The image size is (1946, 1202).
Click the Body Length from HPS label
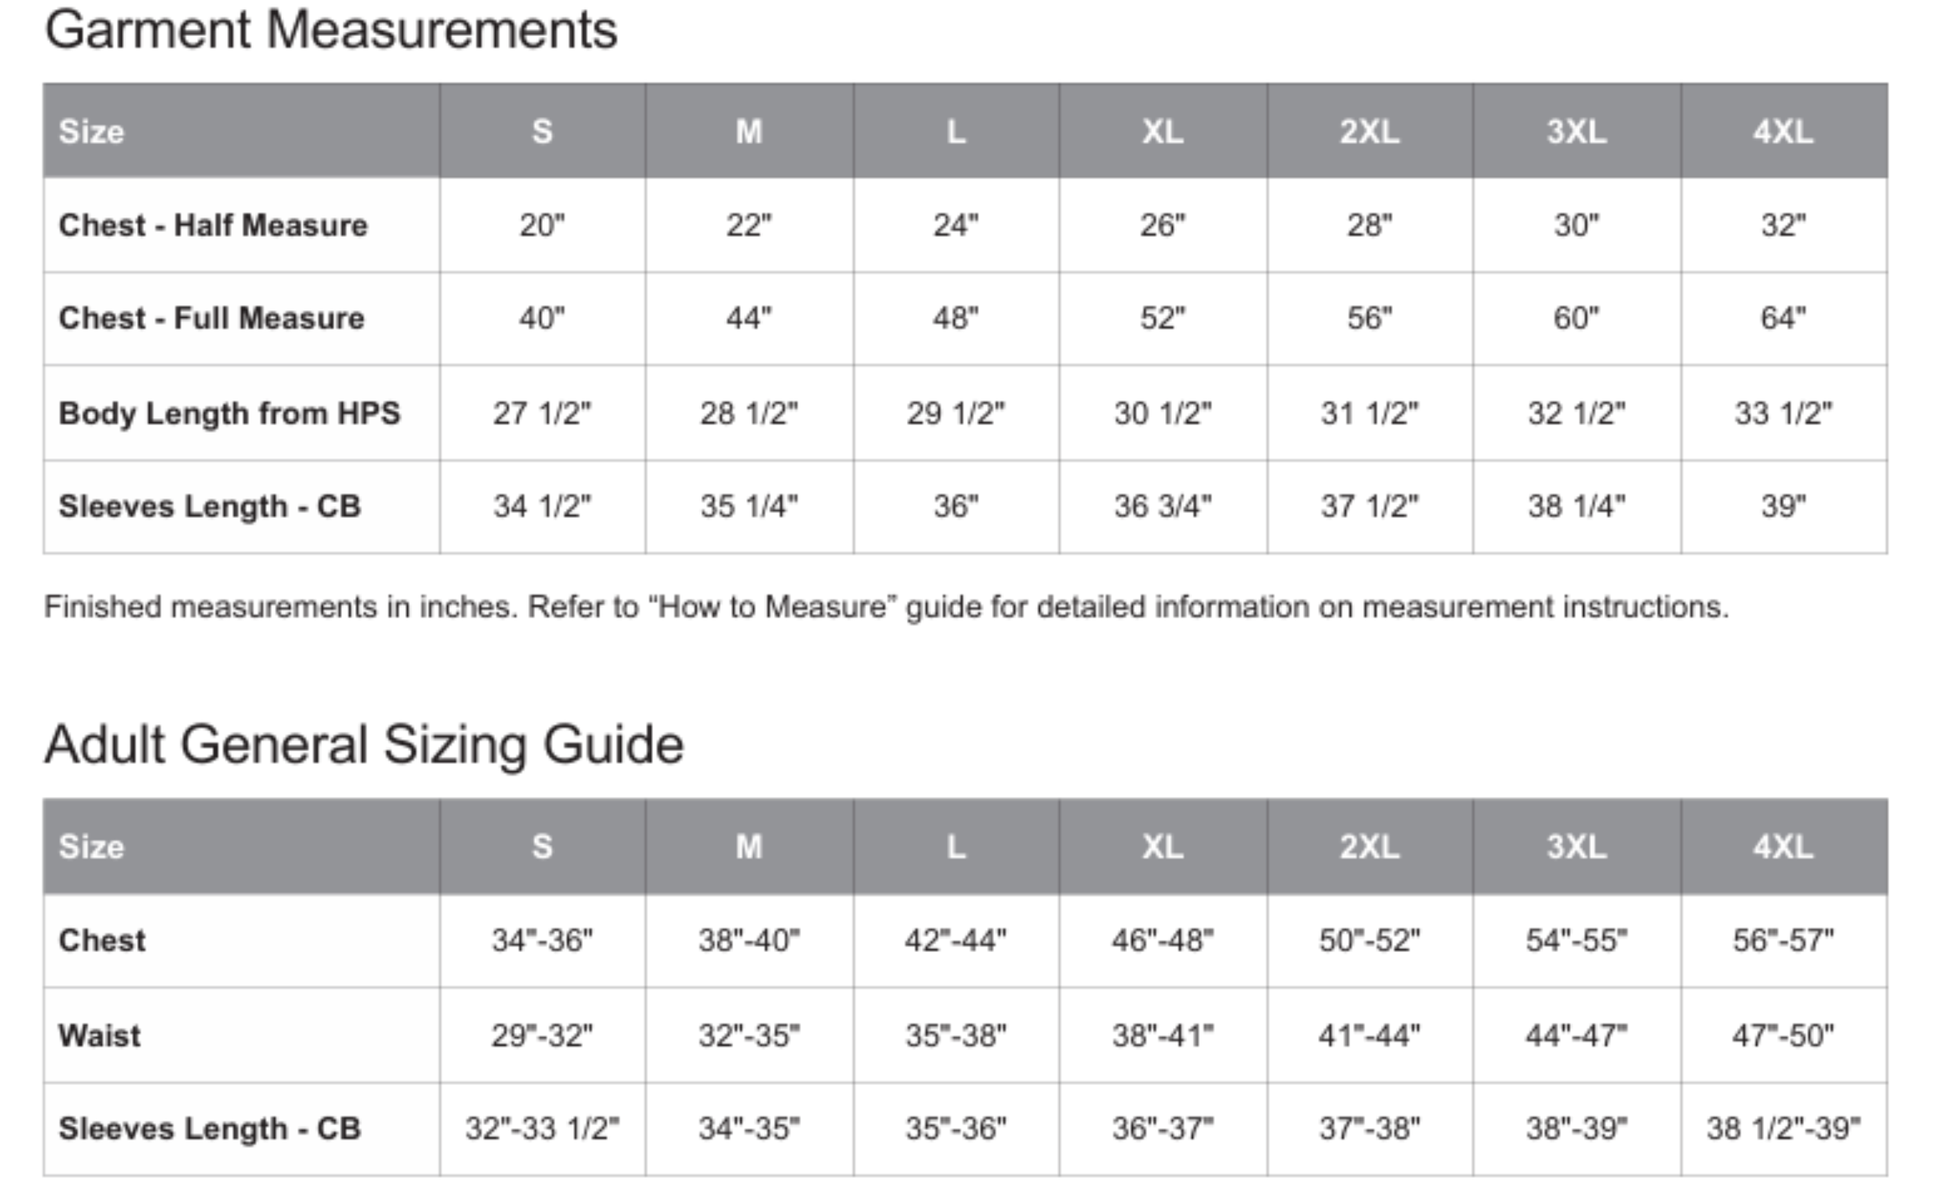[x=229, y=413]
